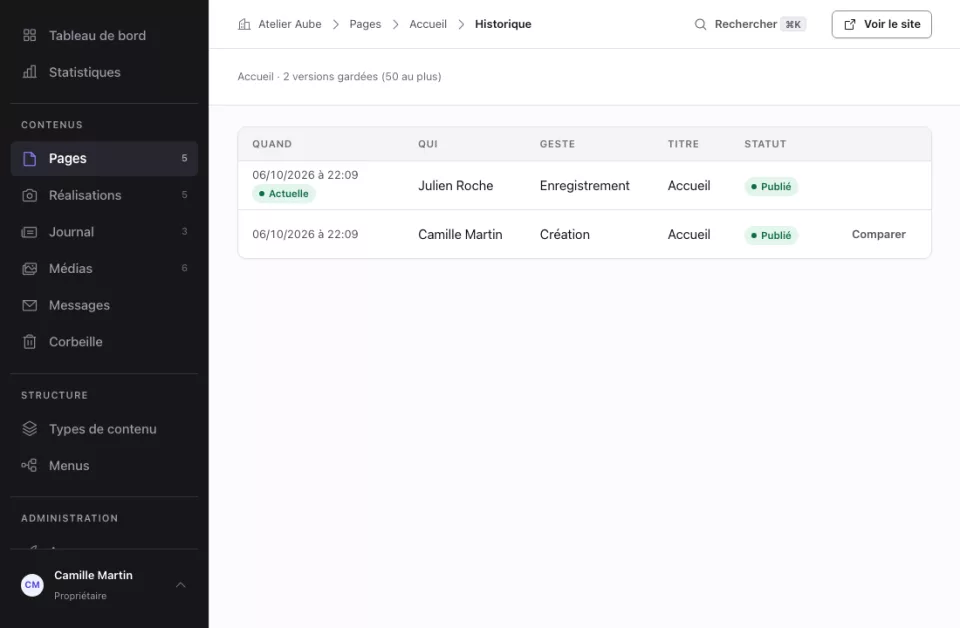Click the Création action cell
Viewport: 960px width, 628px height.
click(564, 234)
